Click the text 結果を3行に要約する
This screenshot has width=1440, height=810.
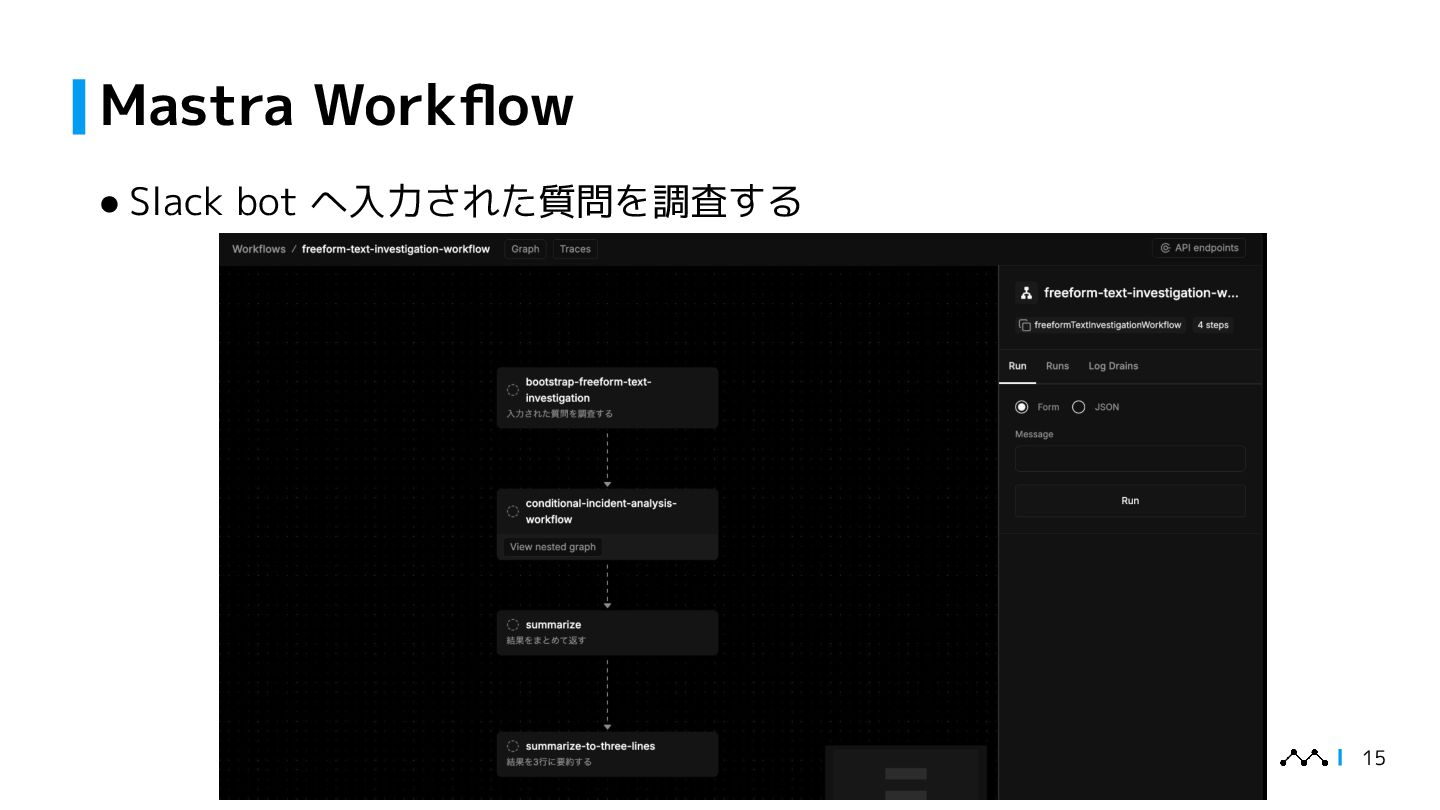point(549,762)
